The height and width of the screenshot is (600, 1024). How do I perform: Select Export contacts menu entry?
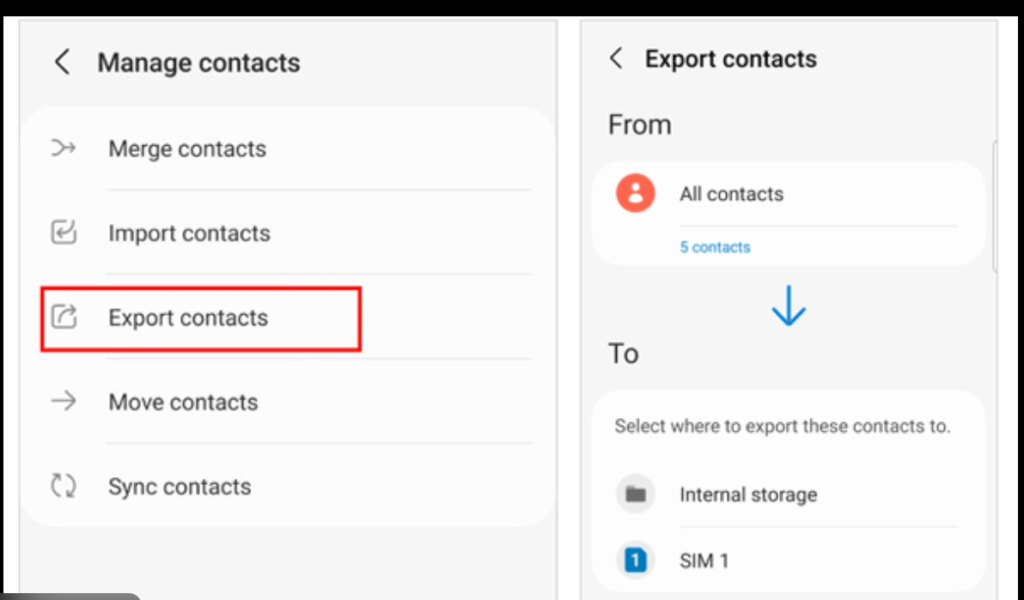[188, 318]
